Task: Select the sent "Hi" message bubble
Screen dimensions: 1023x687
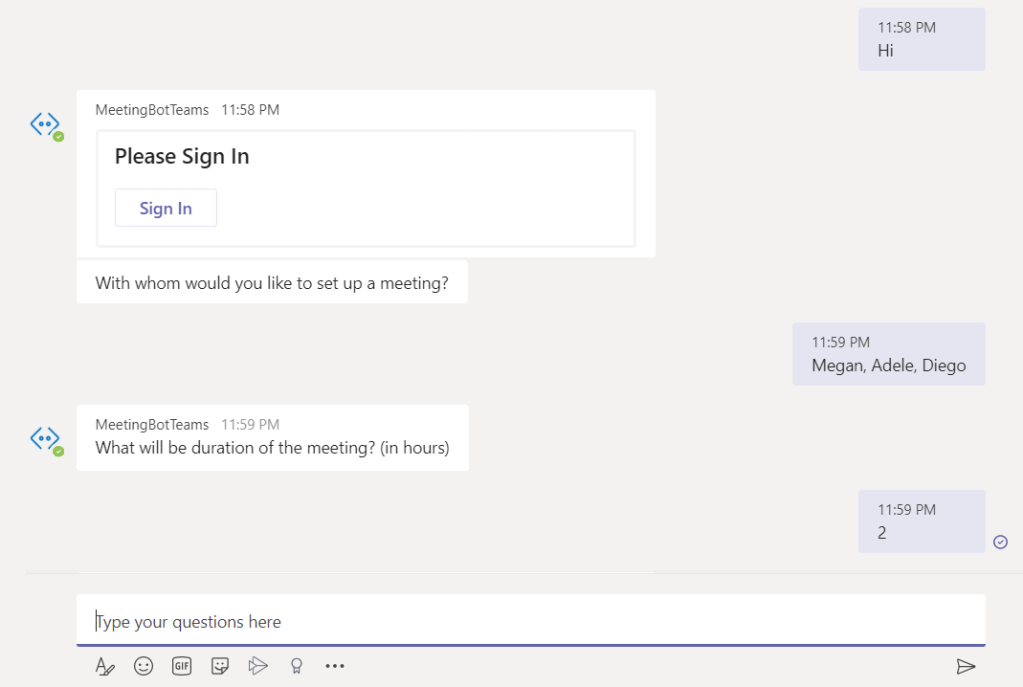Action: 921,39
